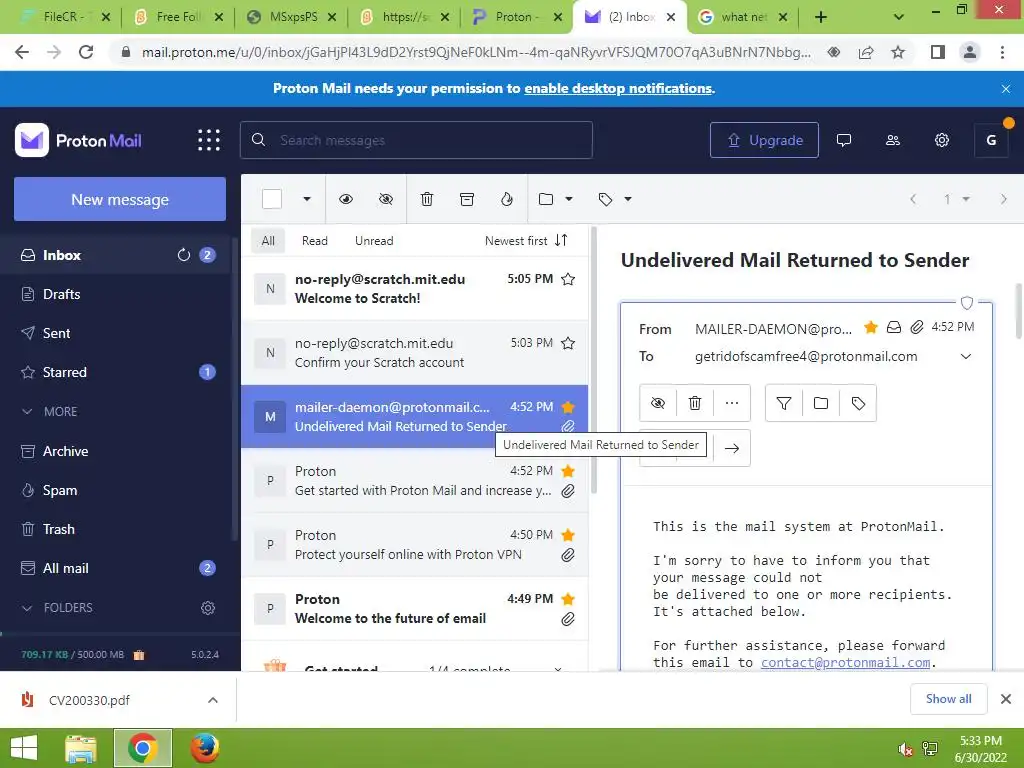Filter on this message using the funnel icon
This screenshot has height=768, width=1024.
point(784,403)
